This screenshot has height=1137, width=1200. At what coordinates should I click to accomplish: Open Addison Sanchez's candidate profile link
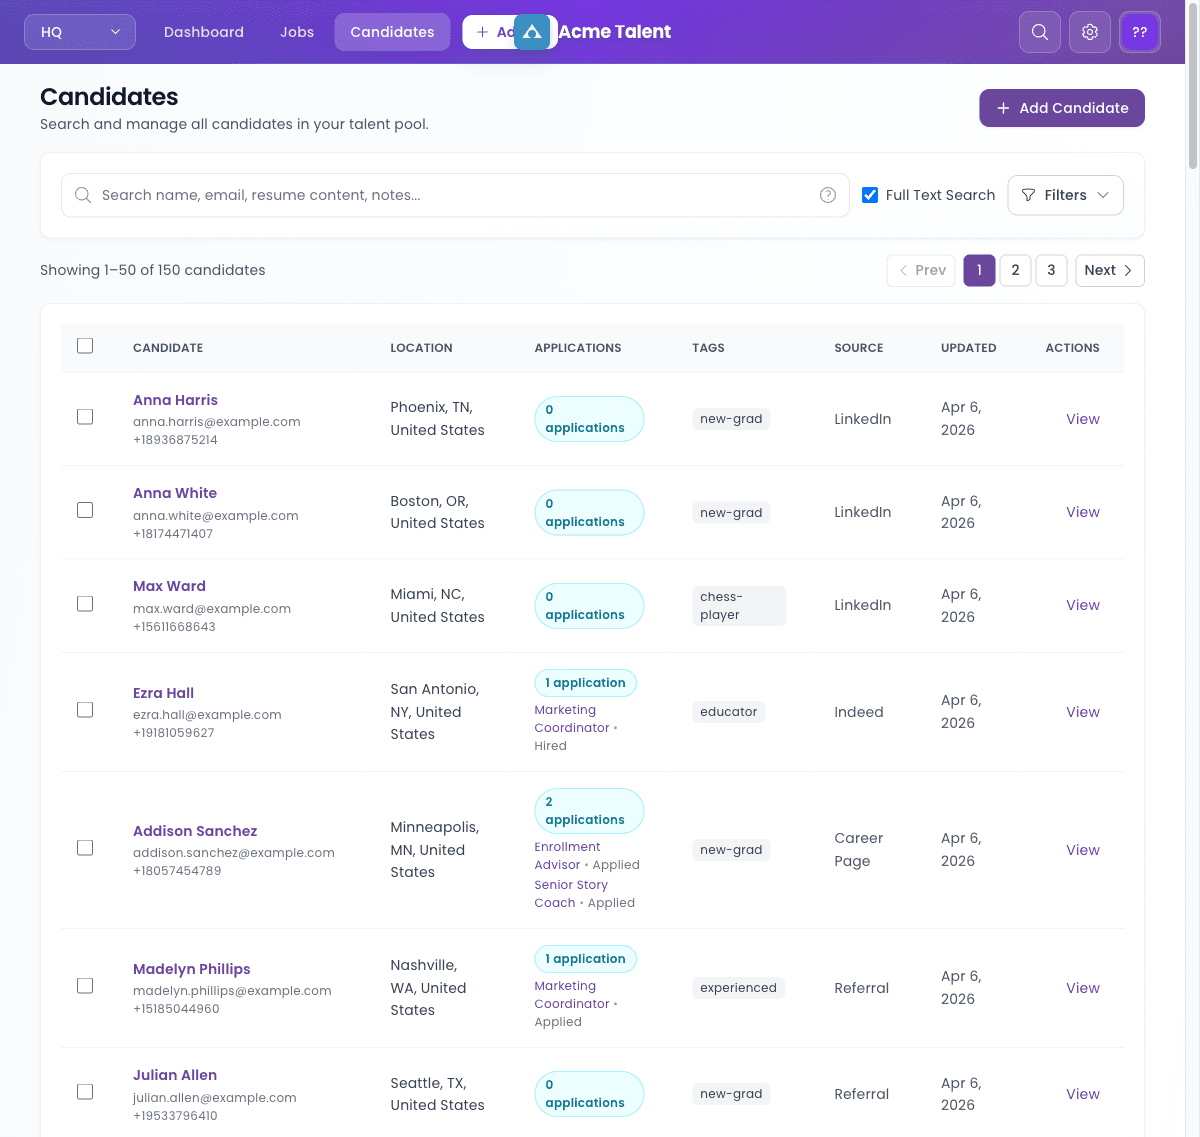tap(195, 831)
